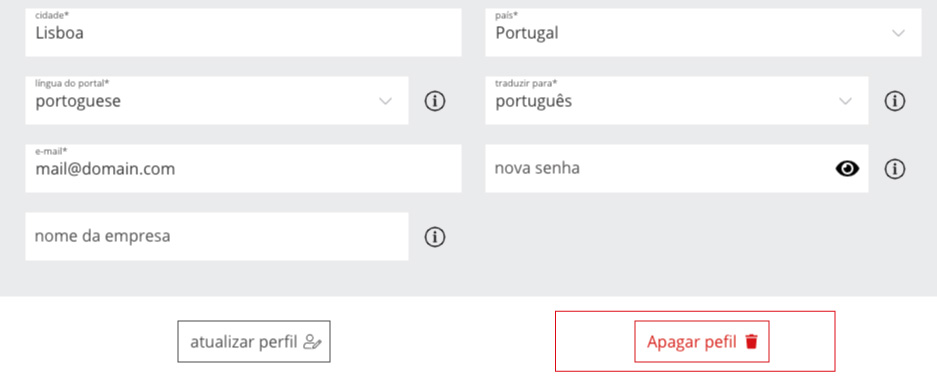937x386 pixels.
Task: Open info icon next to nova senha
Action: point(895,169)
